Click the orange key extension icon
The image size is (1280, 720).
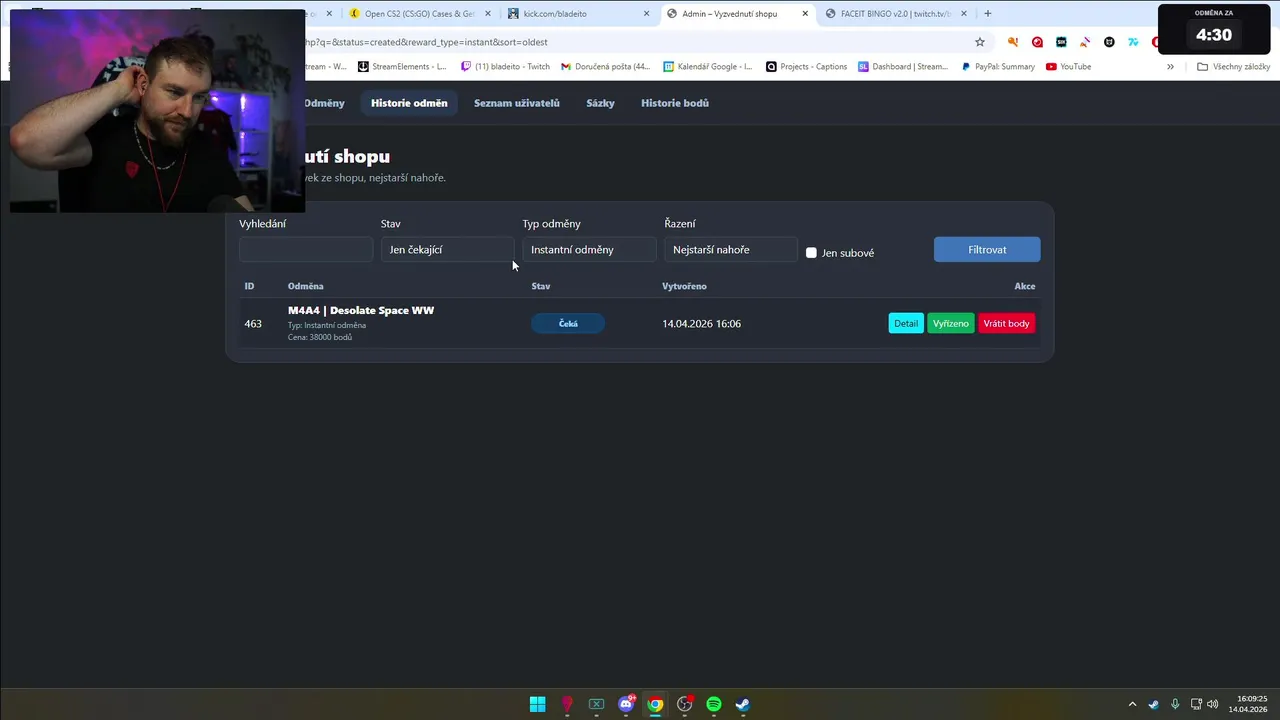[x=1013, y=42]
